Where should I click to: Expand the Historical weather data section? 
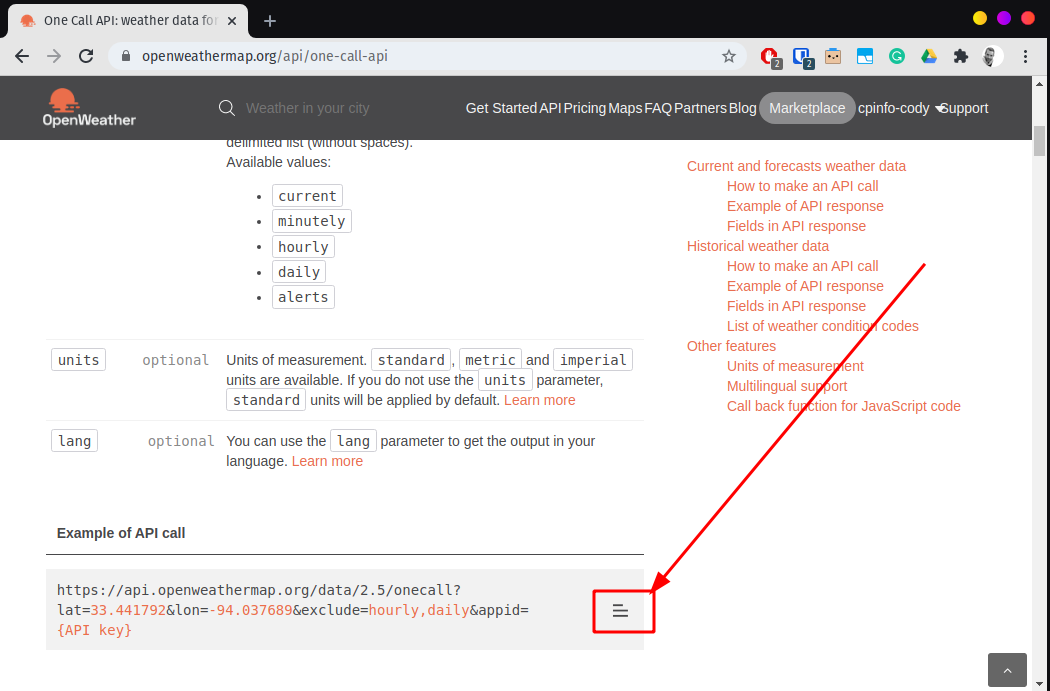758,245
